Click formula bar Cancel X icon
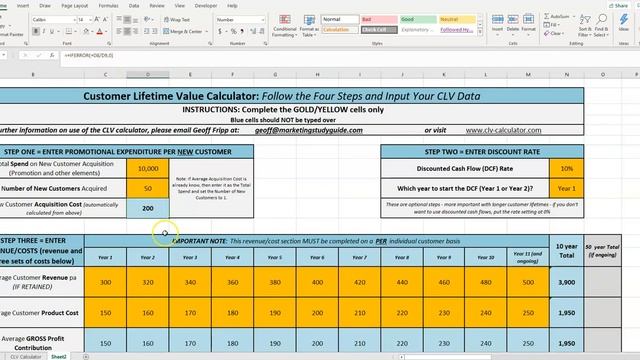This screenshot has height=360, width=640. pos(25,55)
